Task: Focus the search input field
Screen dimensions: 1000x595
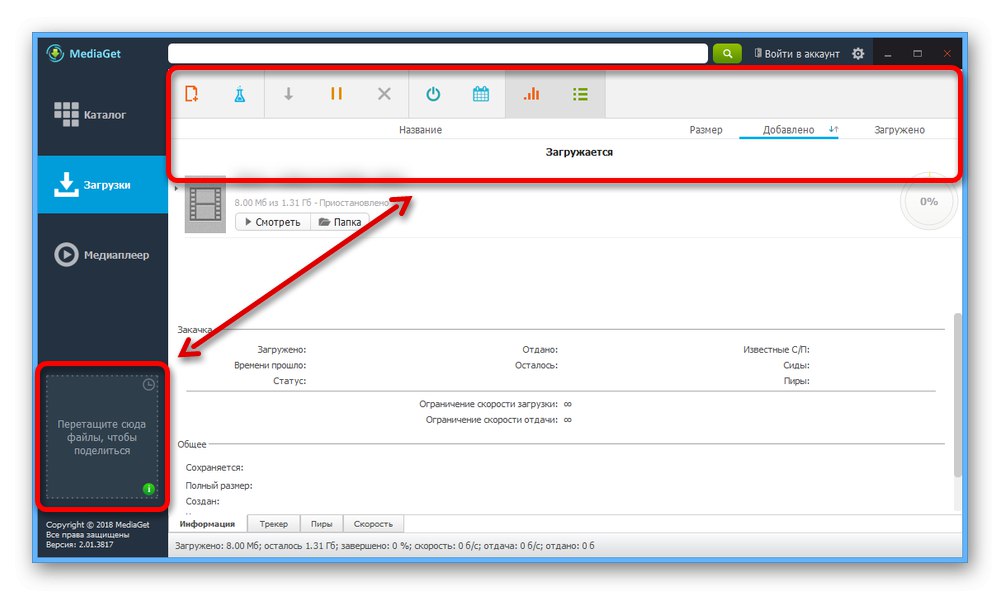Action: tap(438, 54)
